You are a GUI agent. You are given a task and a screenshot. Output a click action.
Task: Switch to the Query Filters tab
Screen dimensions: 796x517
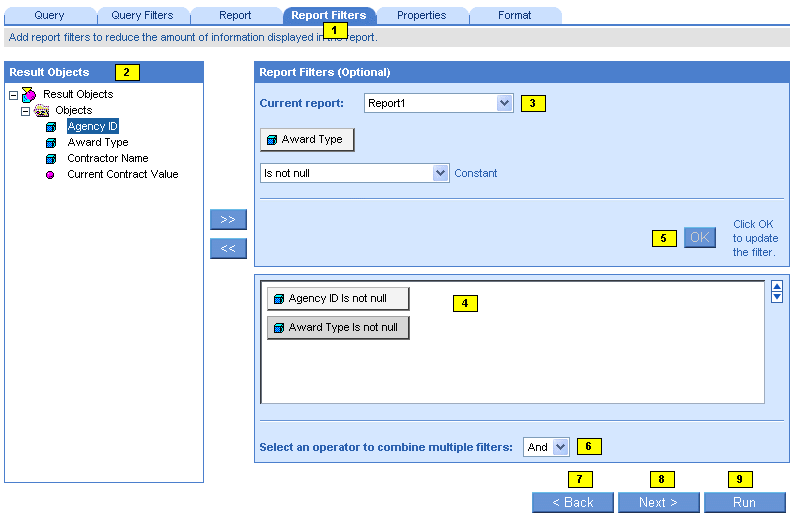[142, 15]
